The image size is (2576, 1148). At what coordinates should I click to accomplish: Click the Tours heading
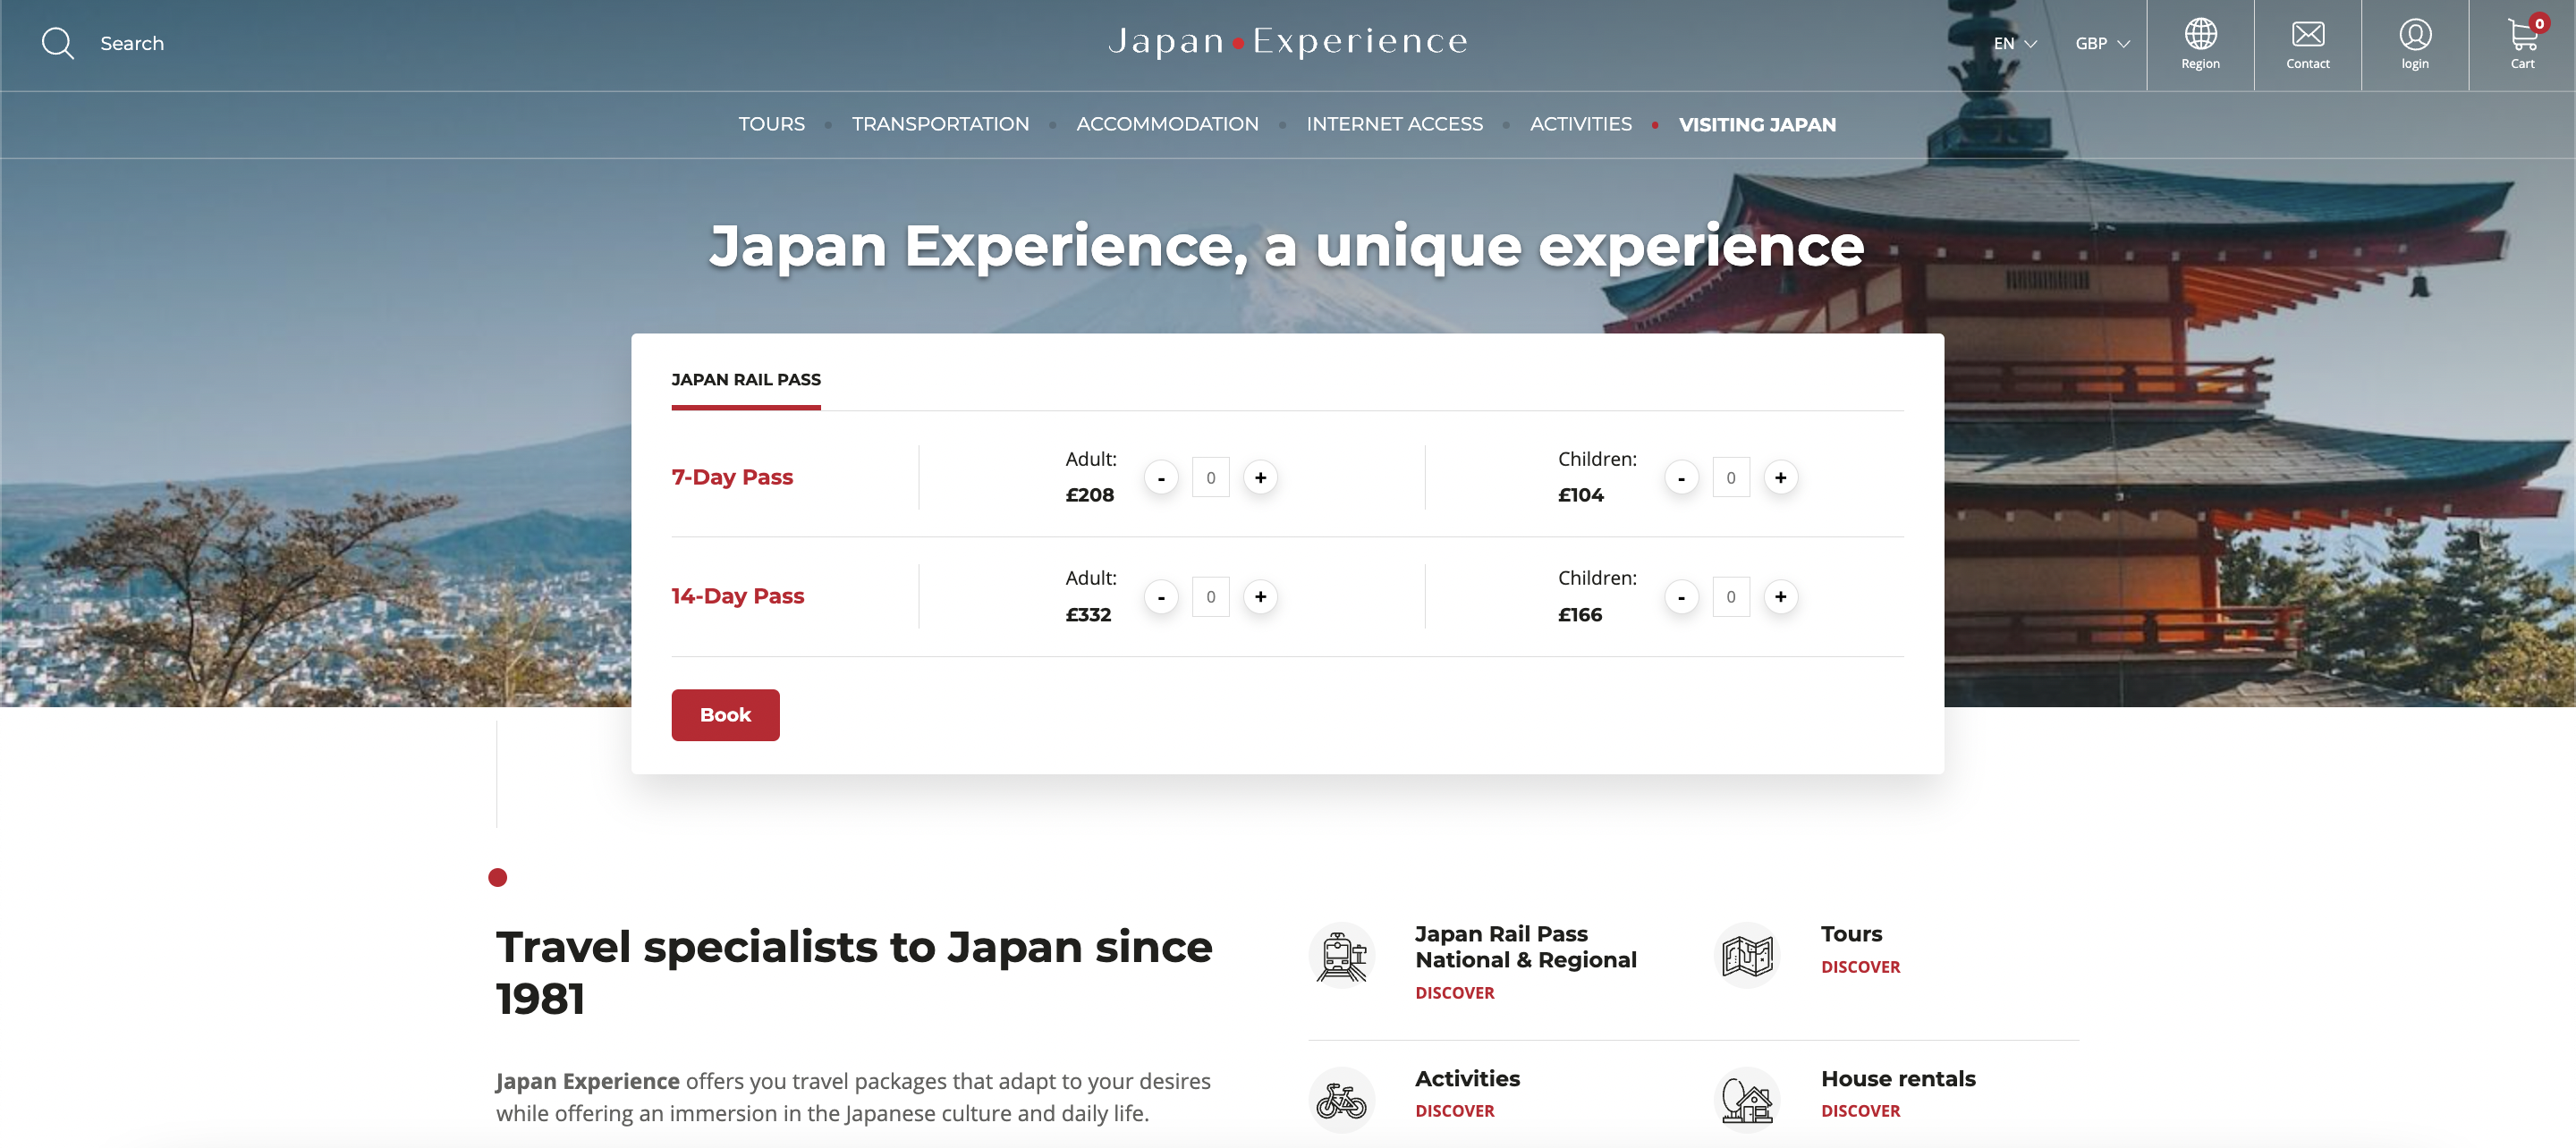pyautogui.click(x=1851, y=934)
